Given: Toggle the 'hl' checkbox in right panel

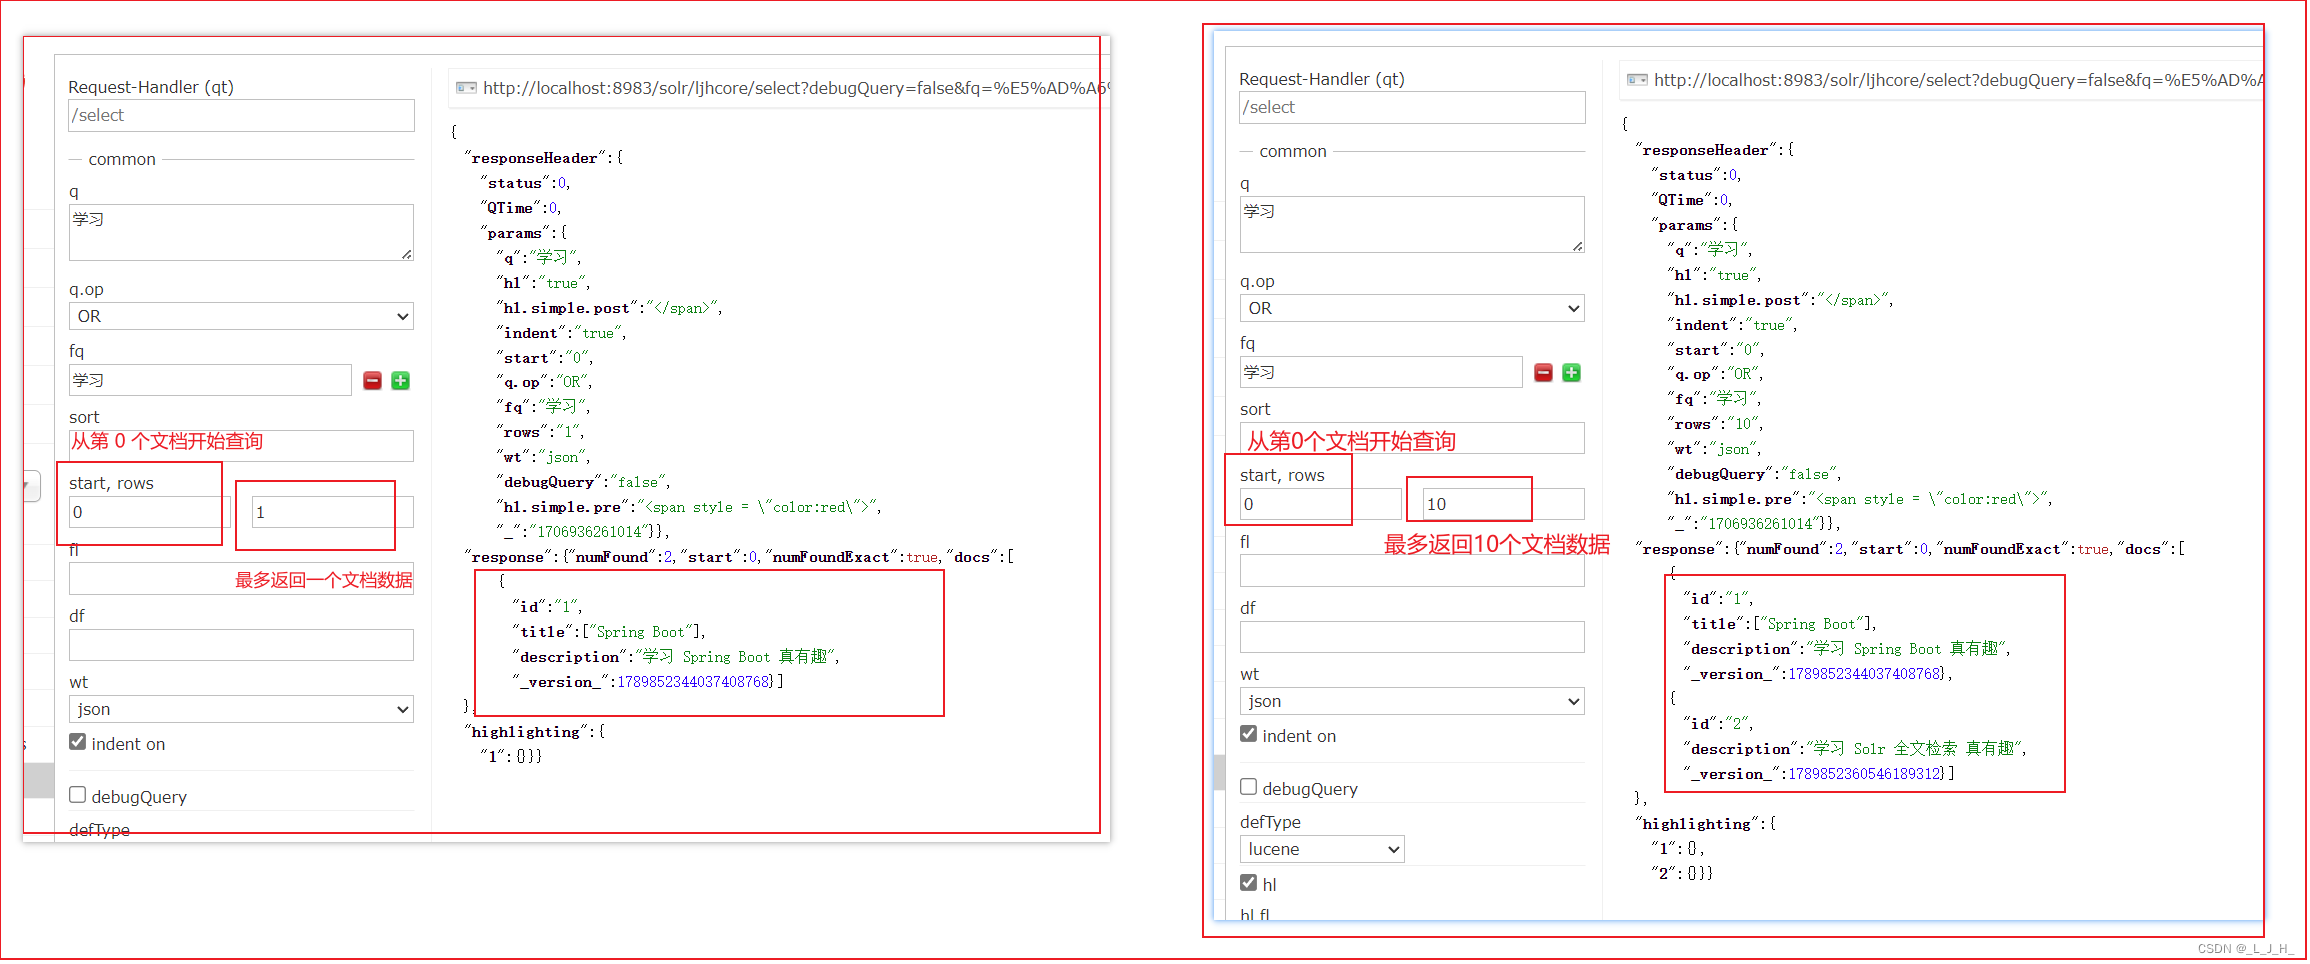Looking at the screenshot, I should click(1248, 883).
